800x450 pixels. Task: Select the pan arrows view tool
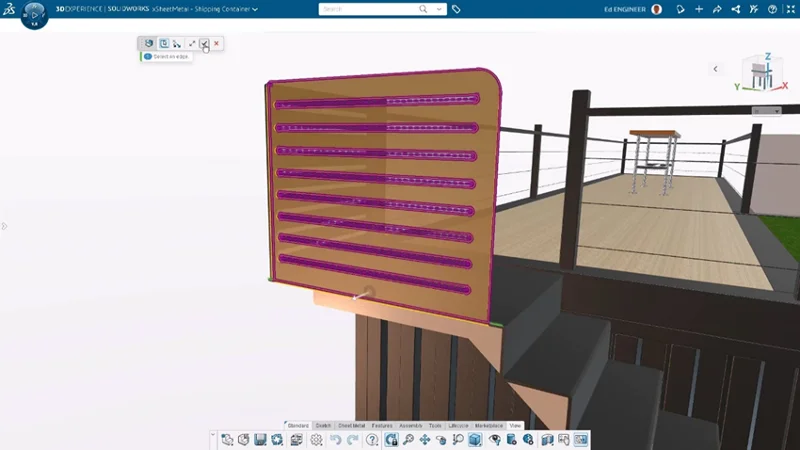[425, 440]
